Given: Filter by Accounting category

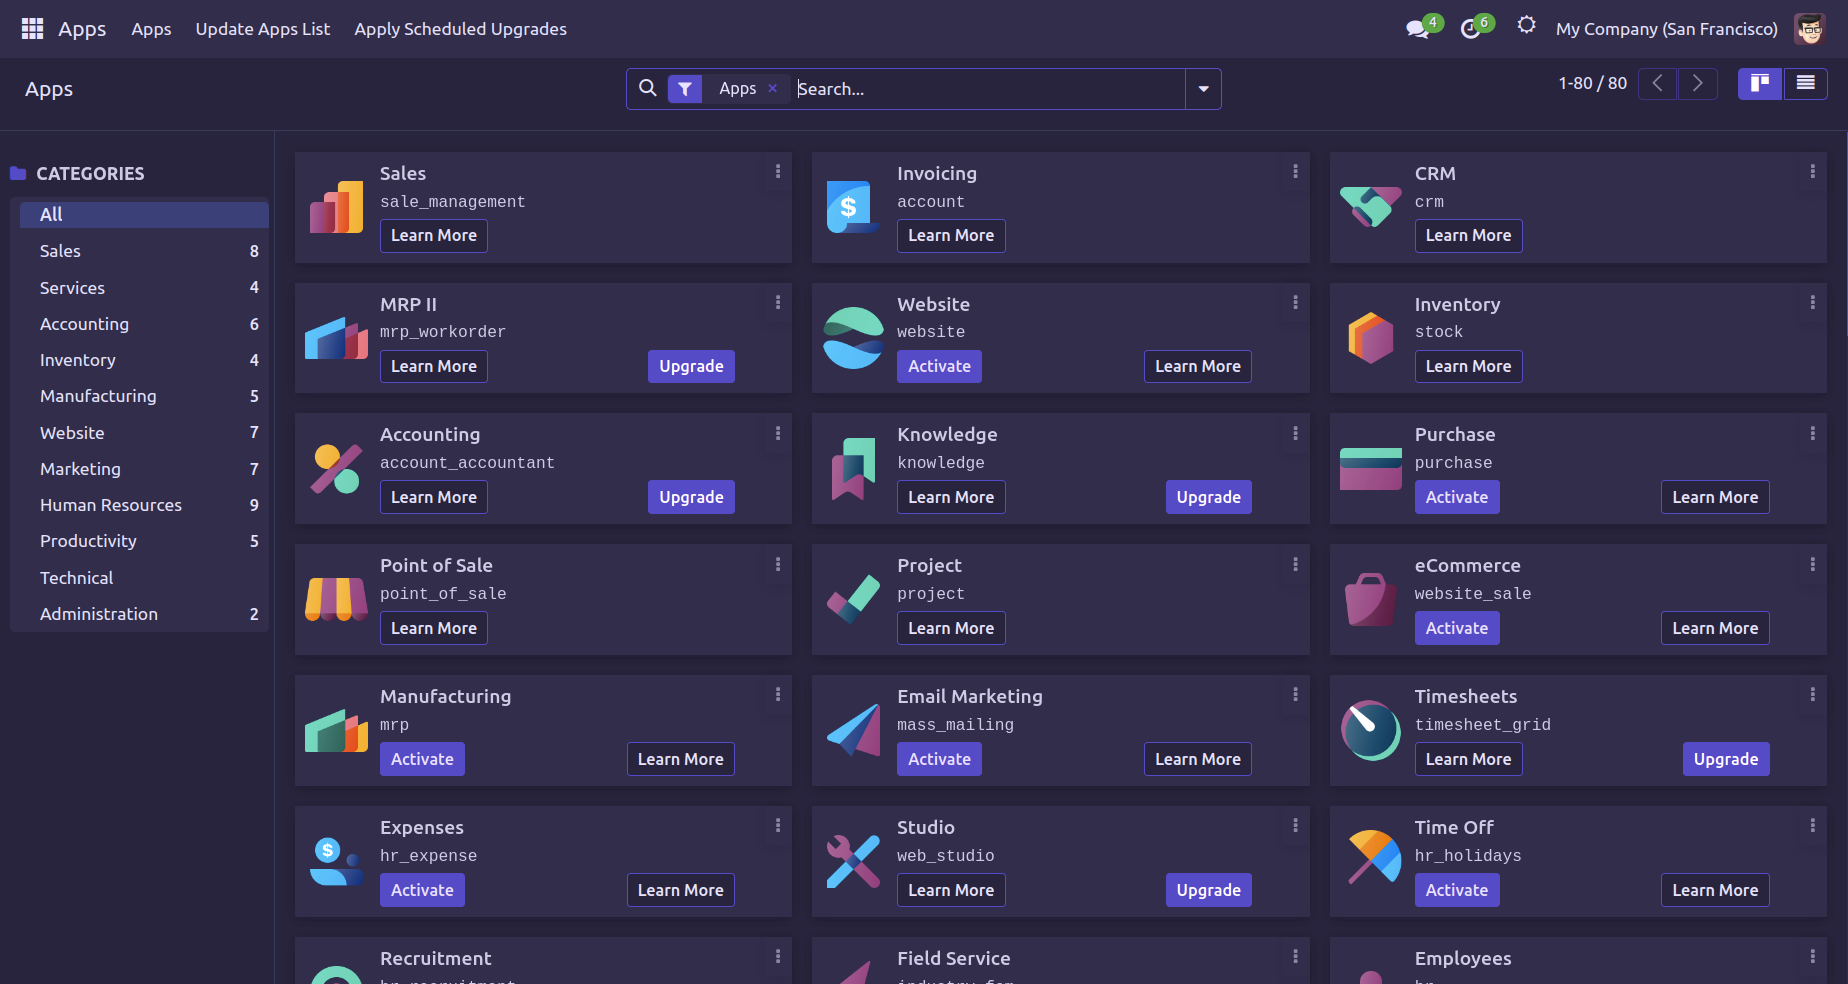Looking at the screenshot, I should (144, 324).
